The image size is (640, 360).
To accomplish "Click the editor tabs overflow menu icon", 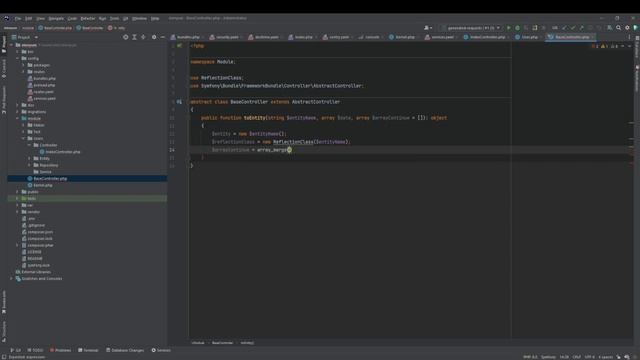I will tap(629, 37).
